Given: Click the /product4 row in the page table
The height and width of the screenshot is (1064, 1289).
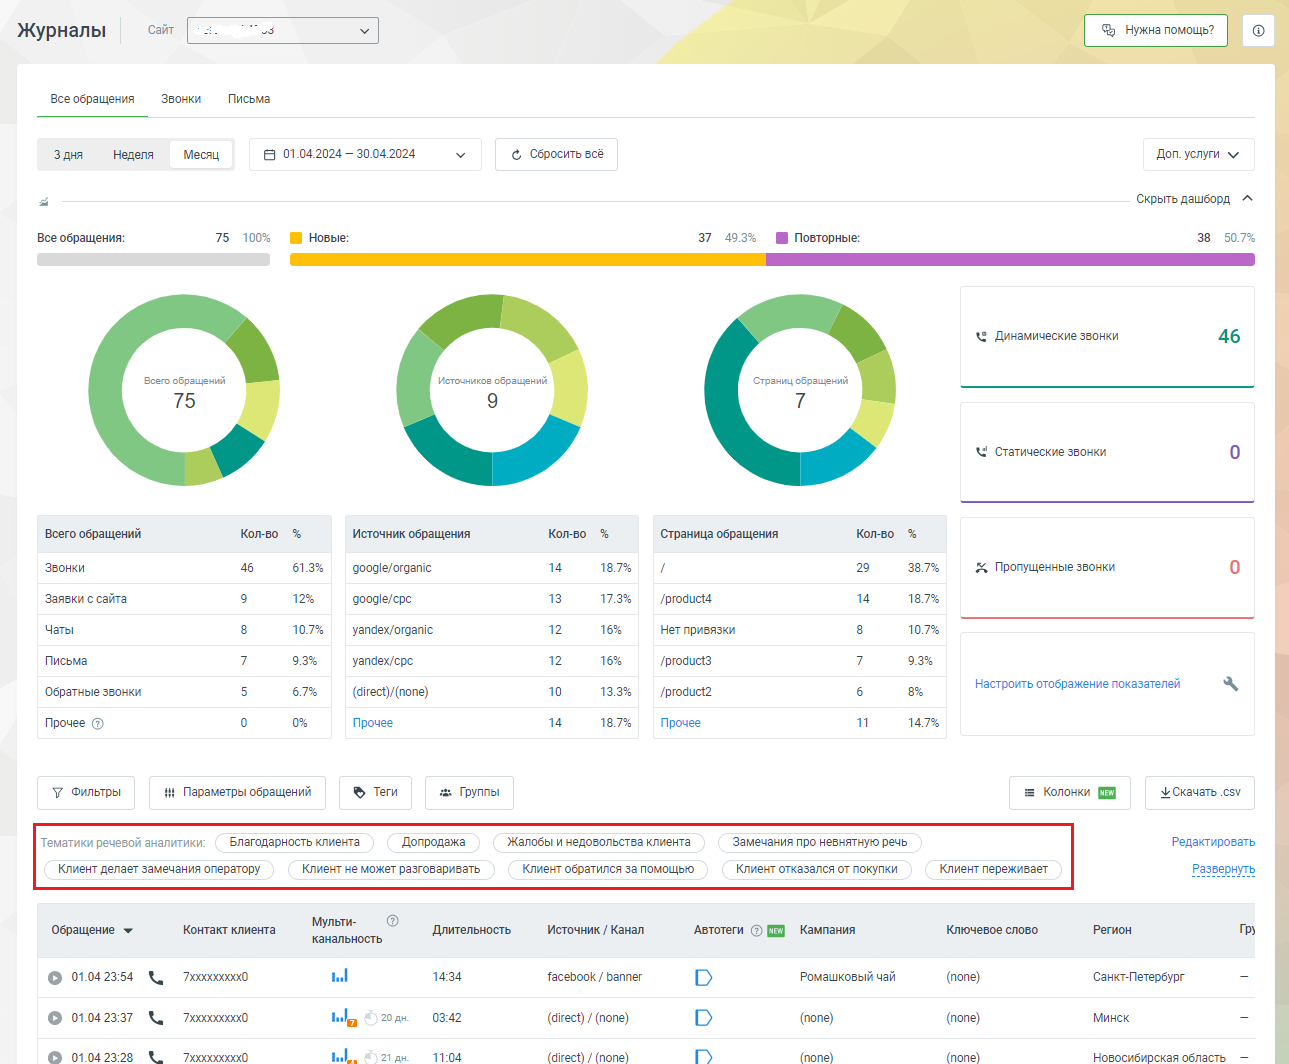Looking at the screenshot, I should [x=800, y=599].
